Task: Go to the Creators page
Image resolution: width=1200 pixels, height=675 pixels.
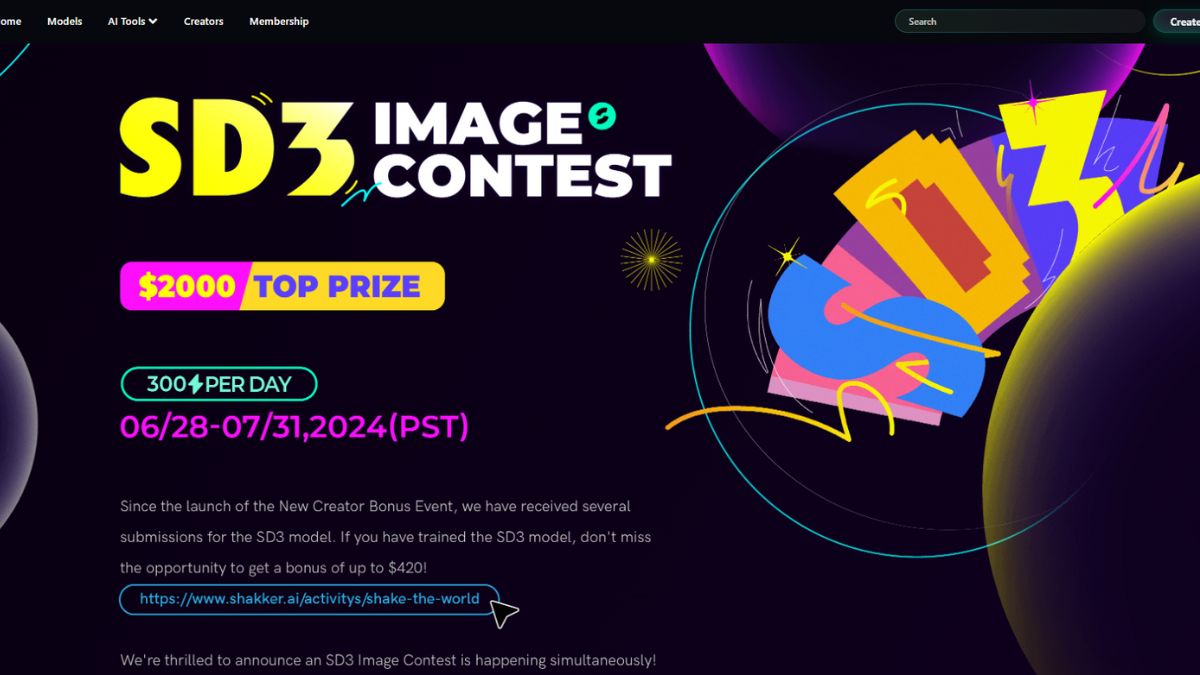Action: 204,21
